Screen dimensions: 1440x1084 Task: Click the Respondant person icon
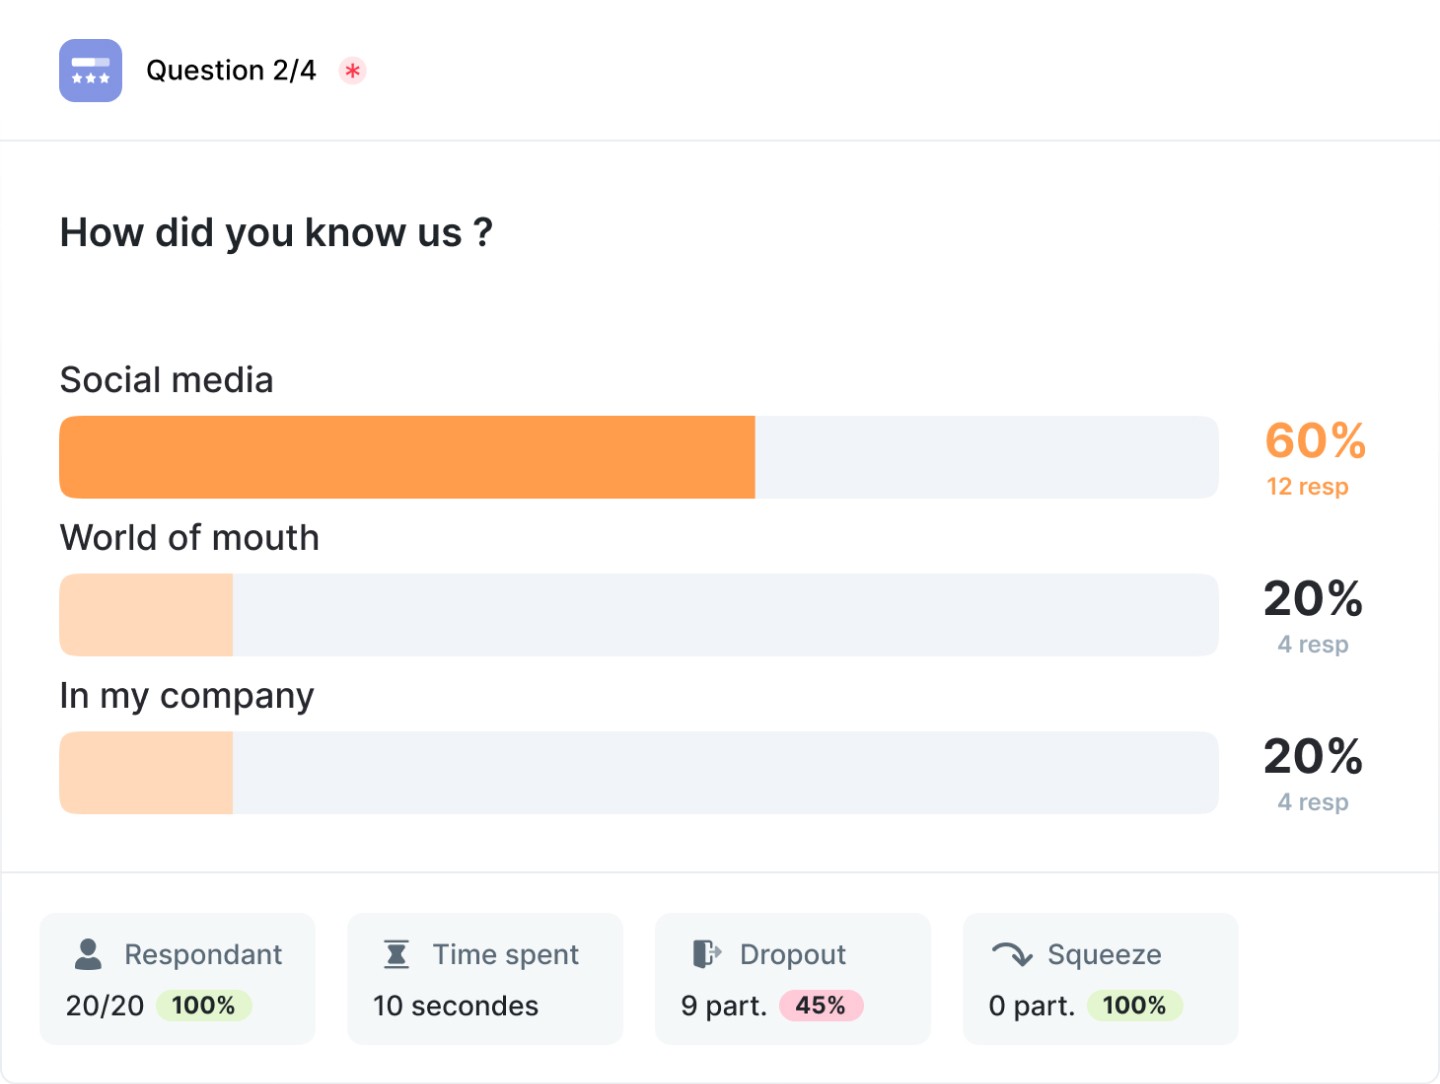(x=88, y=954)
